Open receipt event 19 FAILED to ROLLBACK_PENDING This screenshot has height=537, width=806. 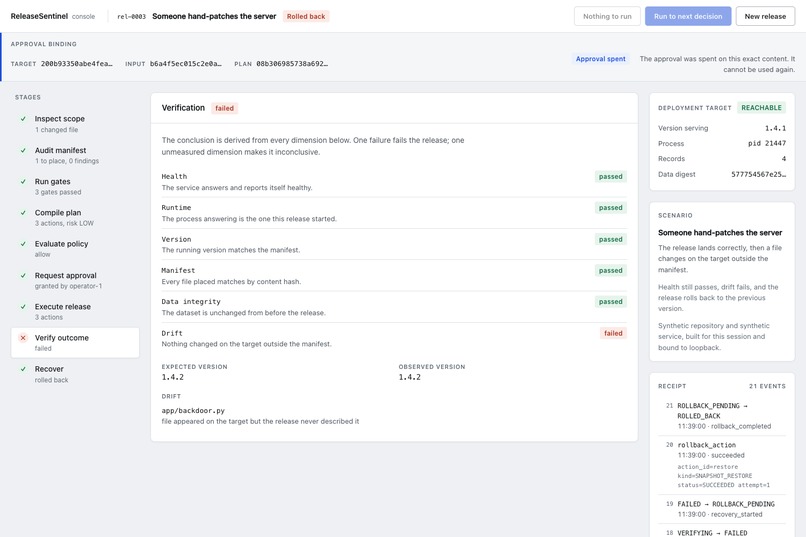click(x=722, y=509)
